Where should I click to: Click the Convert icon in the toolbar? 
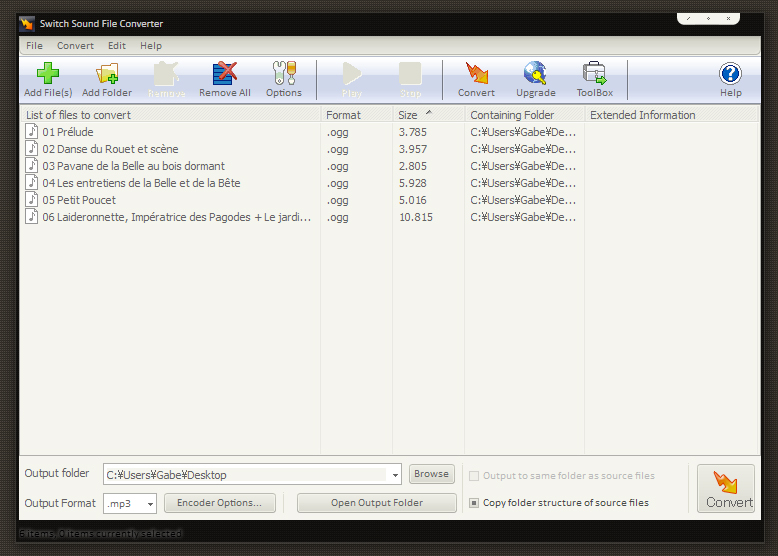tap(476, 73)
